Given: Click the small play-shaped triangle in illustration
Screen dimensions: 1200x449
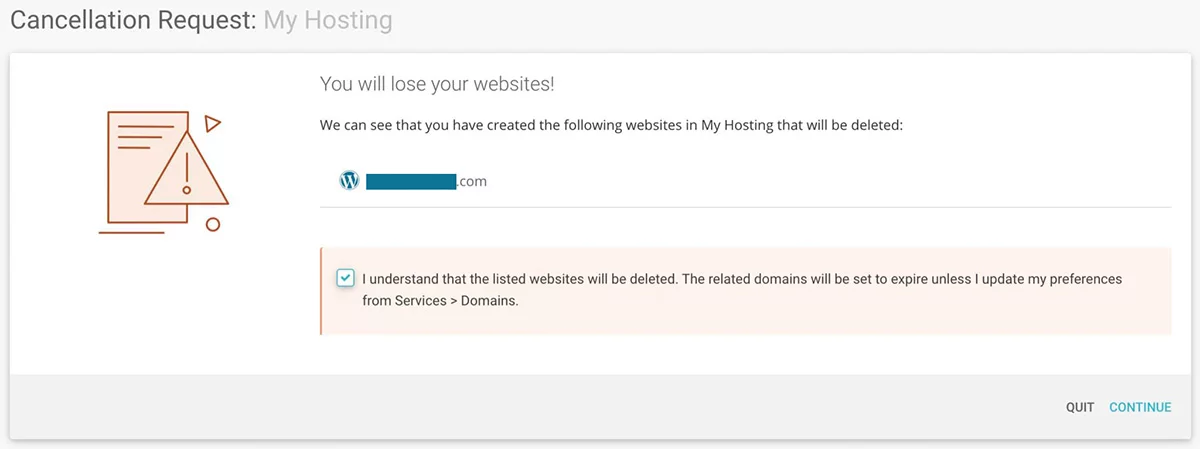Looking at the screenshot, I should pos(211,124).
